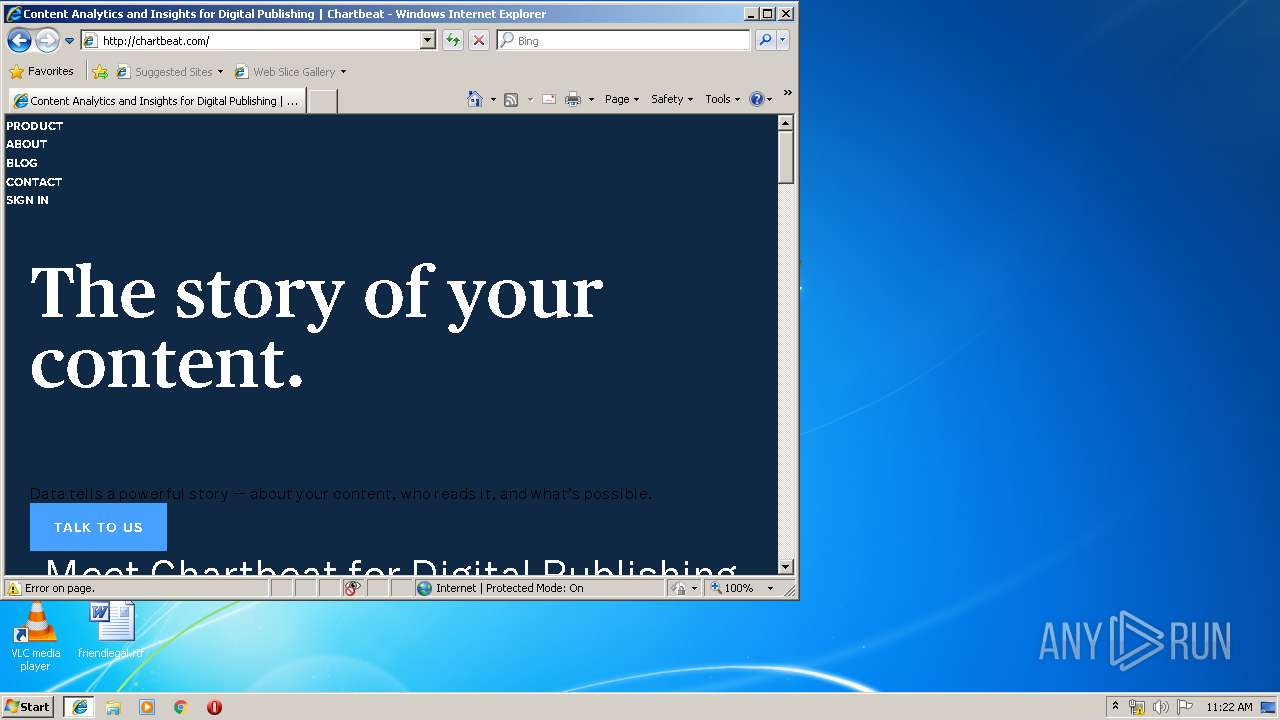Click the Print icon
1280x720 pixels.
573,99
